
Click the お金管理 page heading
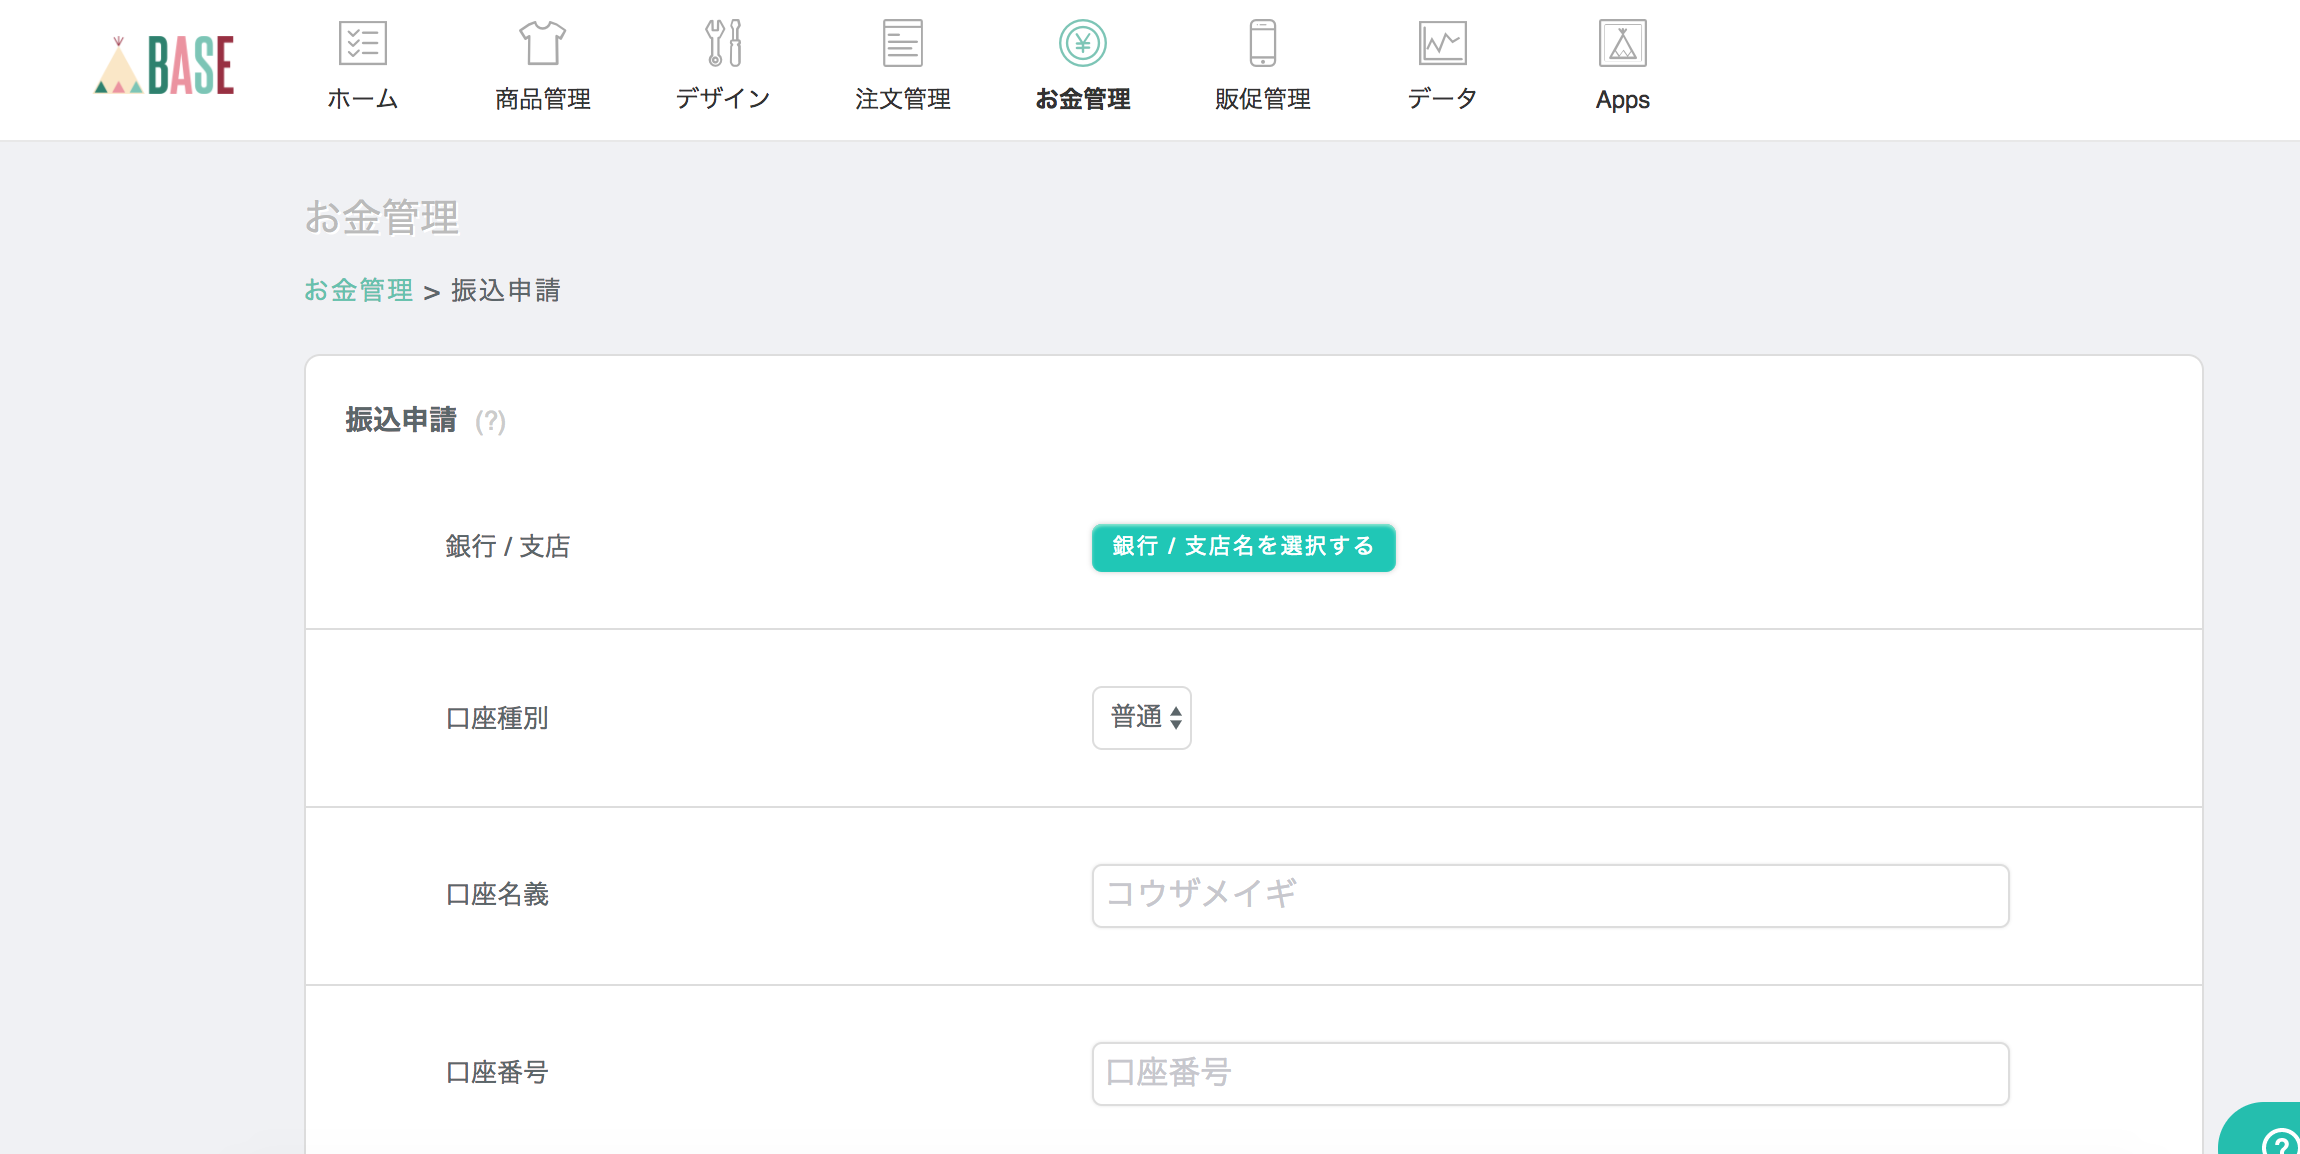click(381, 217)
